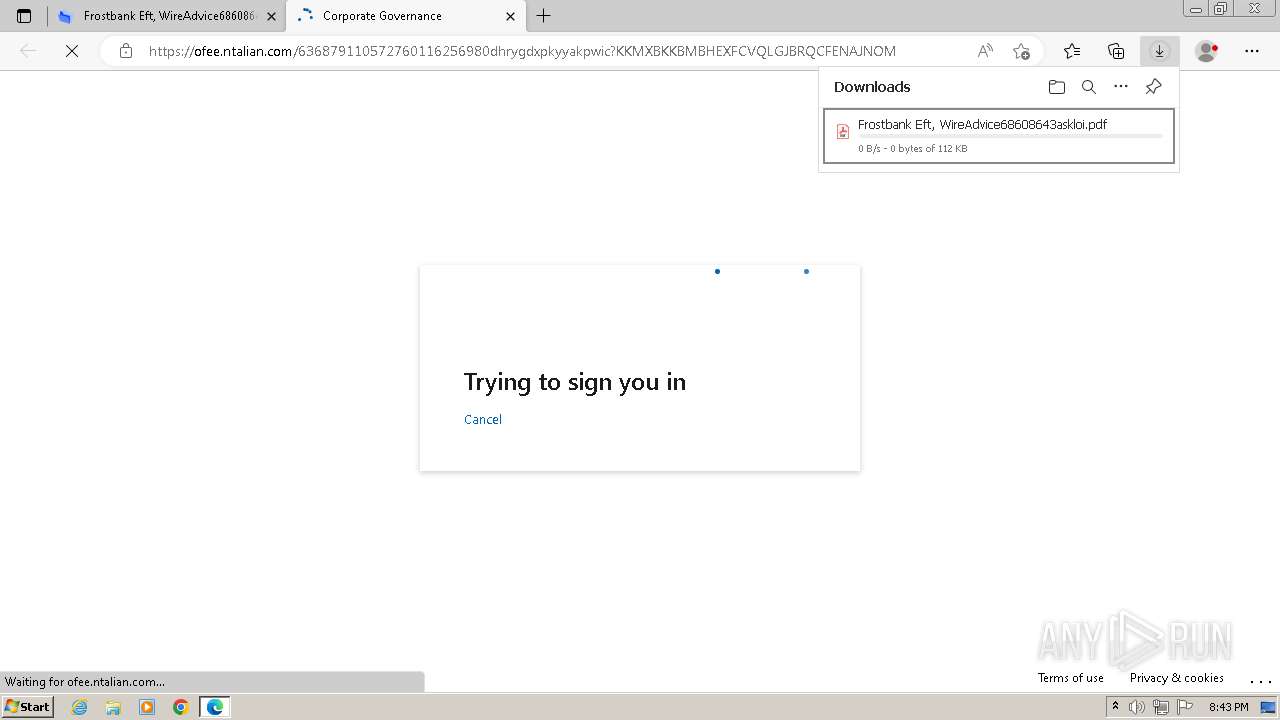1280x720 pixels.
Task: Open Read aloud icon in address bar
Action: [x=985, y=51]
